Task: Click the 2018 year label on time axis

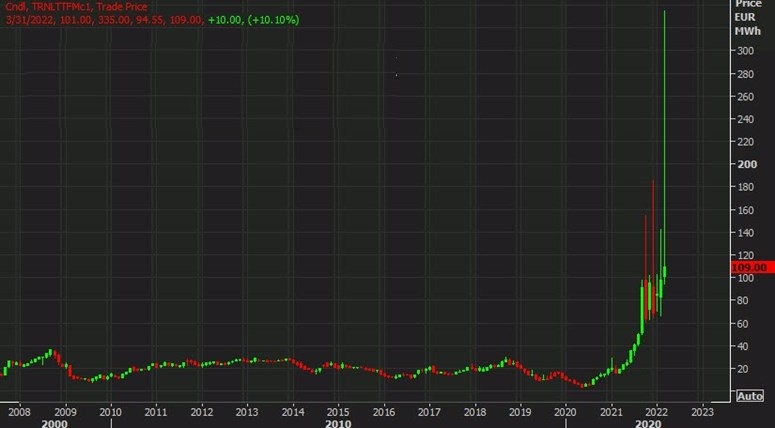Action: [x=475, y=412]
